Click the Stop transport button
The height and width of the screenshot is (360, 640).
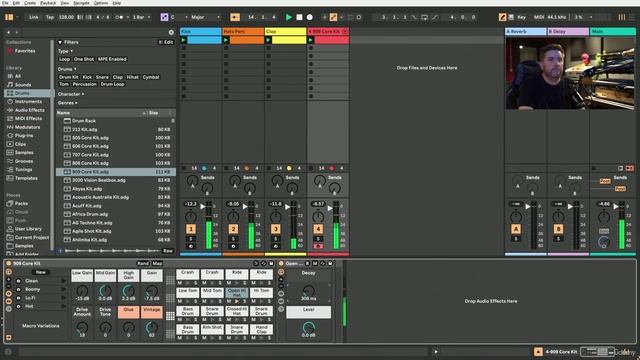point(299,17)
